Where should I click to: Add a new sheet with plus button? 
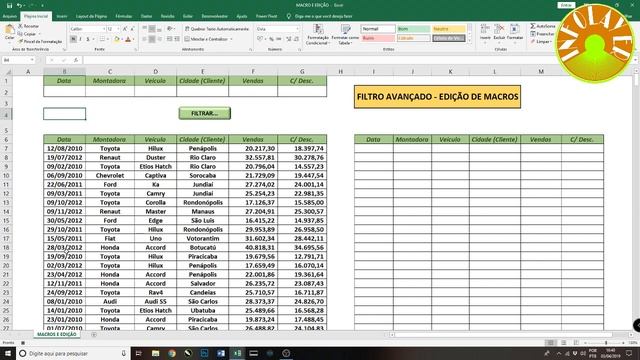pos(94,335)
